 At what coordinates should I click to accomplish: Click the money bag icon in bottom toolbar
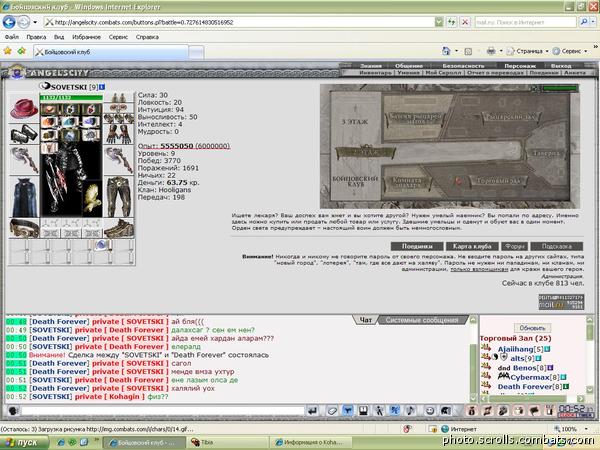click(471, 411)
